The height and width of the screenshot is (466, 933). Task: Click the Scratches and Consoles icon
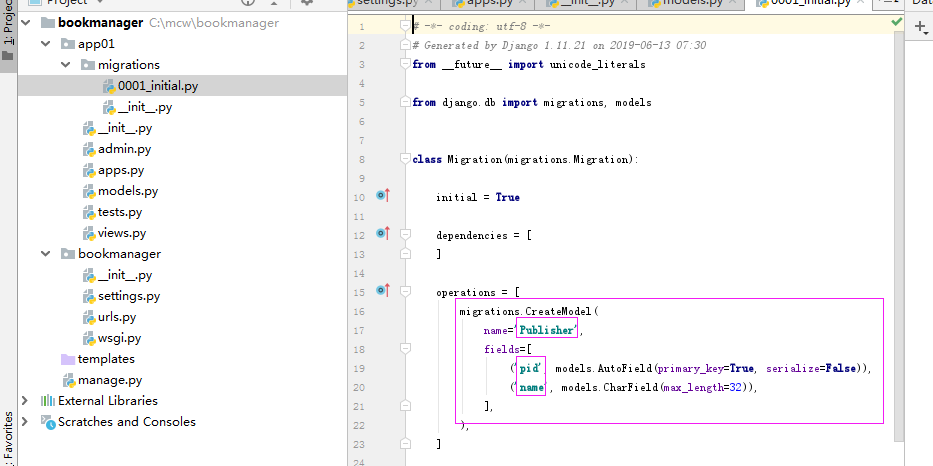click(x=48, y=422)
